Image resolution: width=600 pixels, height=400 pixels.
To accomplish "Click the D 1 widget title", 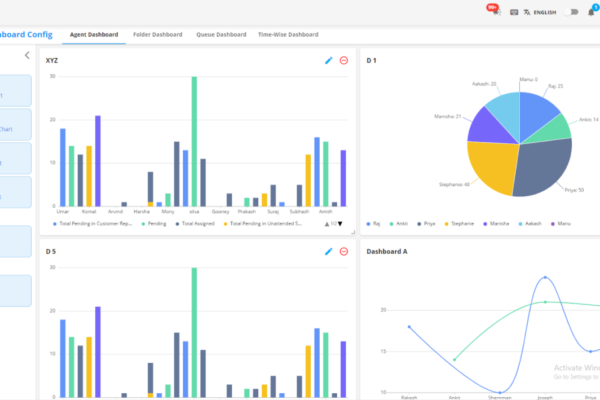I will pos(372,60).
